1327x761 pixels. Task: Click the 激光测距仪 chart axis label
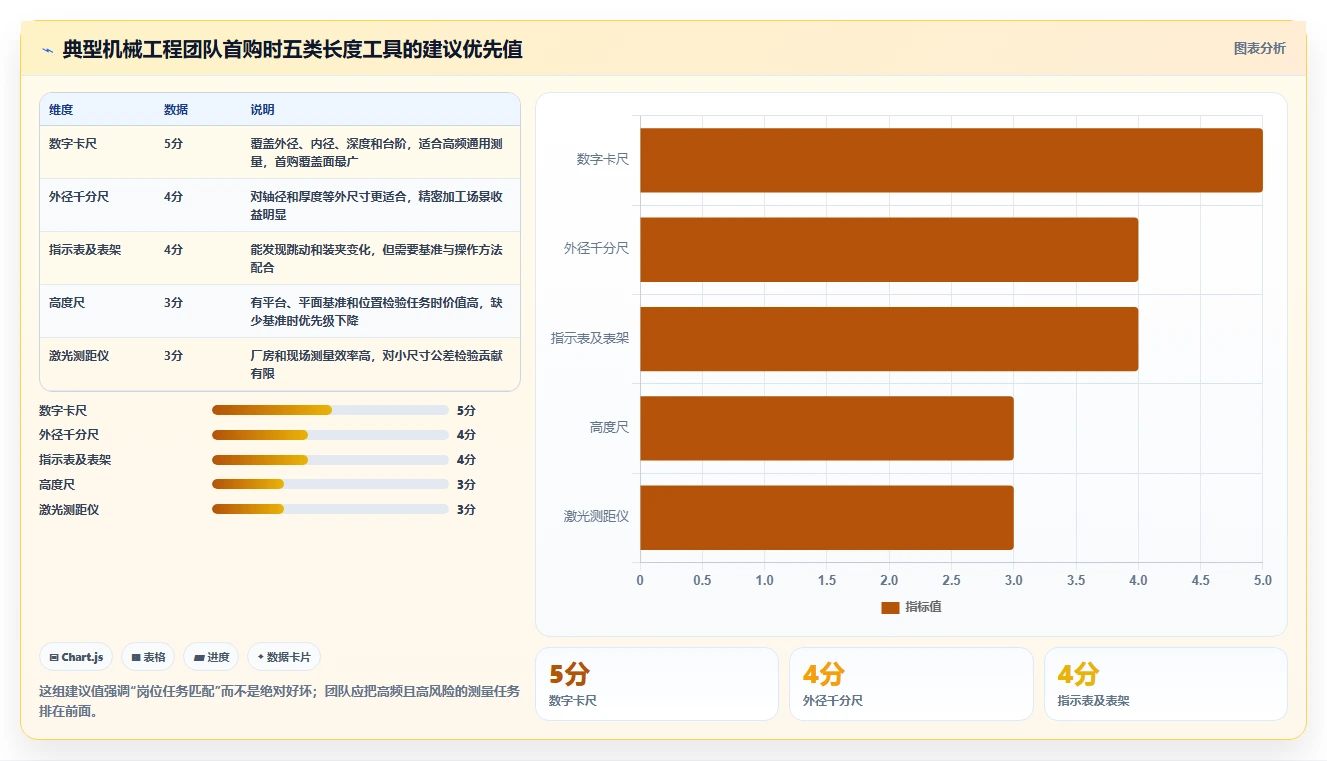click(596, 517)
